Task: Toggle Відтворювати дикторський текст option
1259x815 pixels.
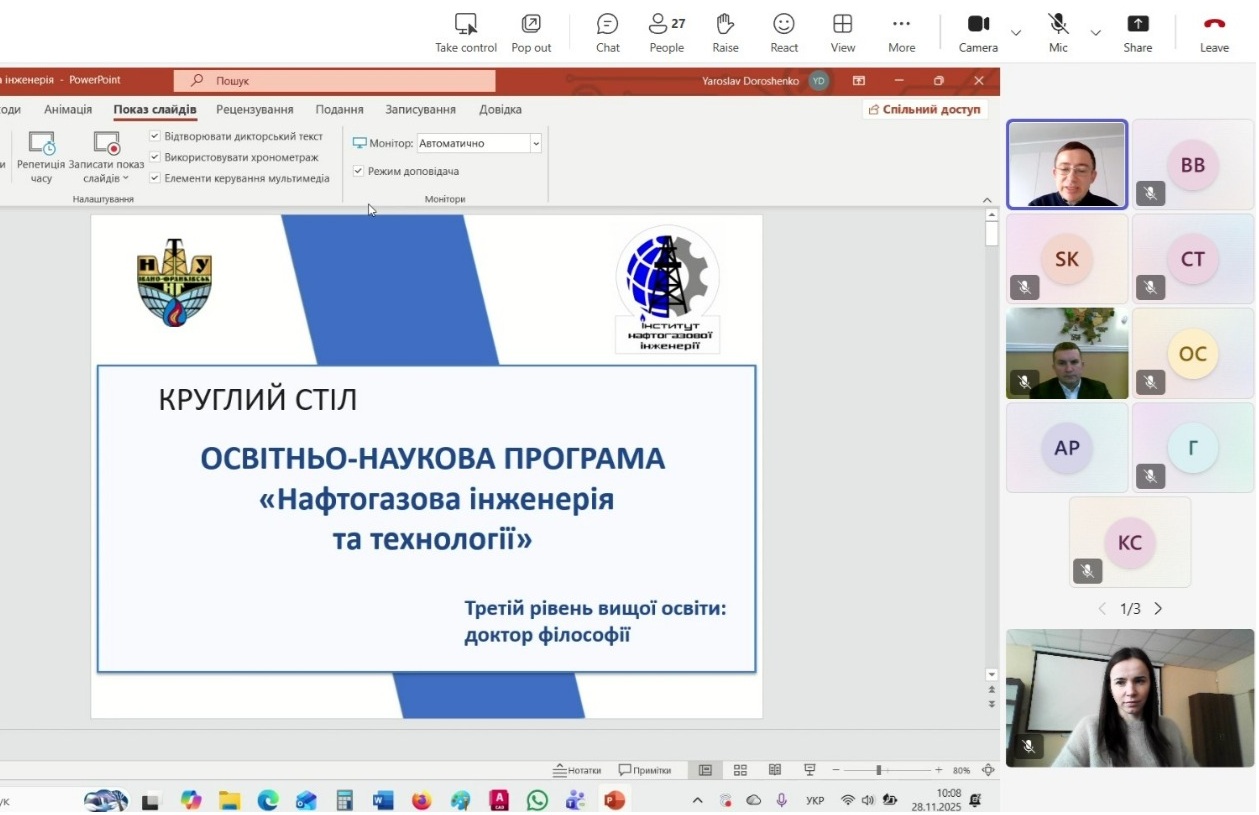Action: (x=155, y=135)
